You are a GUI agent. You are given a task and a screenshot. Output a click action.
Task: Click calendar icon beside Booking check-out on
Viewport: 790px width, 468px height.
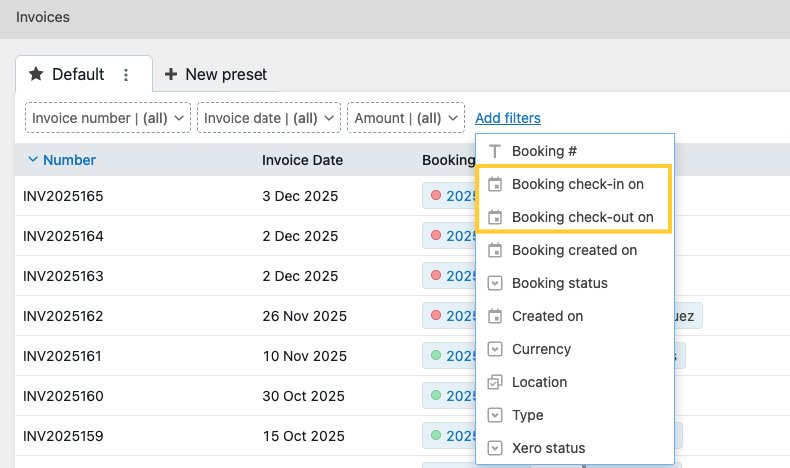[494, 217]
